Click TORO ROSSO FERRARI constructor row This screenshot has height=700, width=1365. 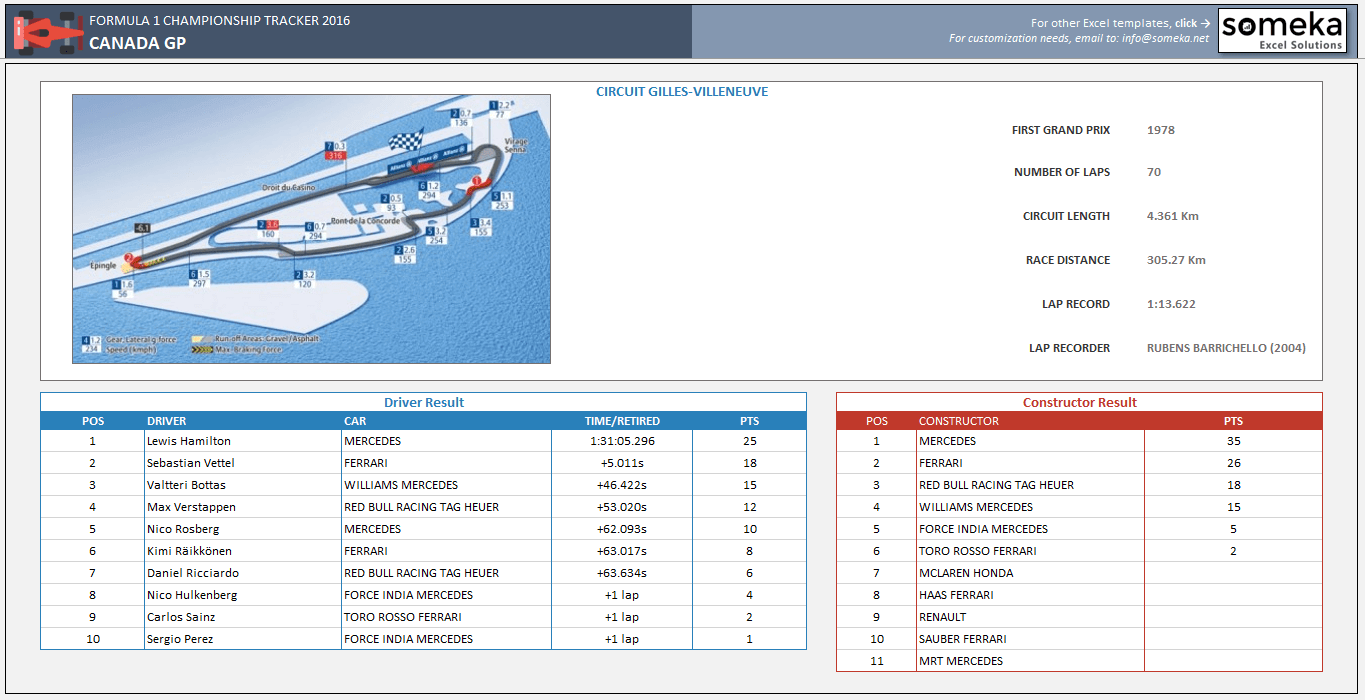pyautogui.click(x=1079, y=551)
